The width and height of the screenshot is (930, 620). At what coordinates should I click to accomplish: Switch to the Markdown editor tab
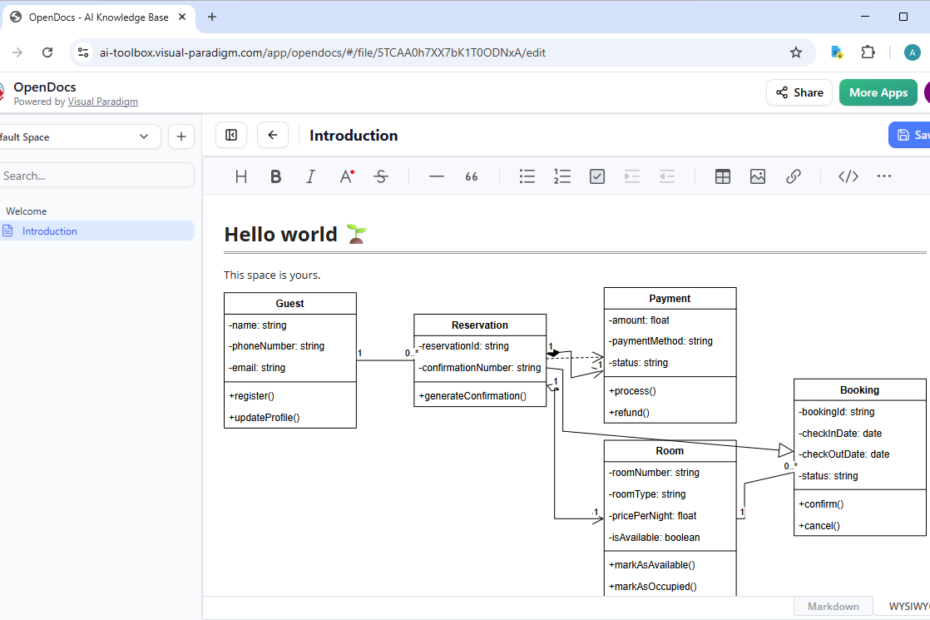[x=833, y=607]
